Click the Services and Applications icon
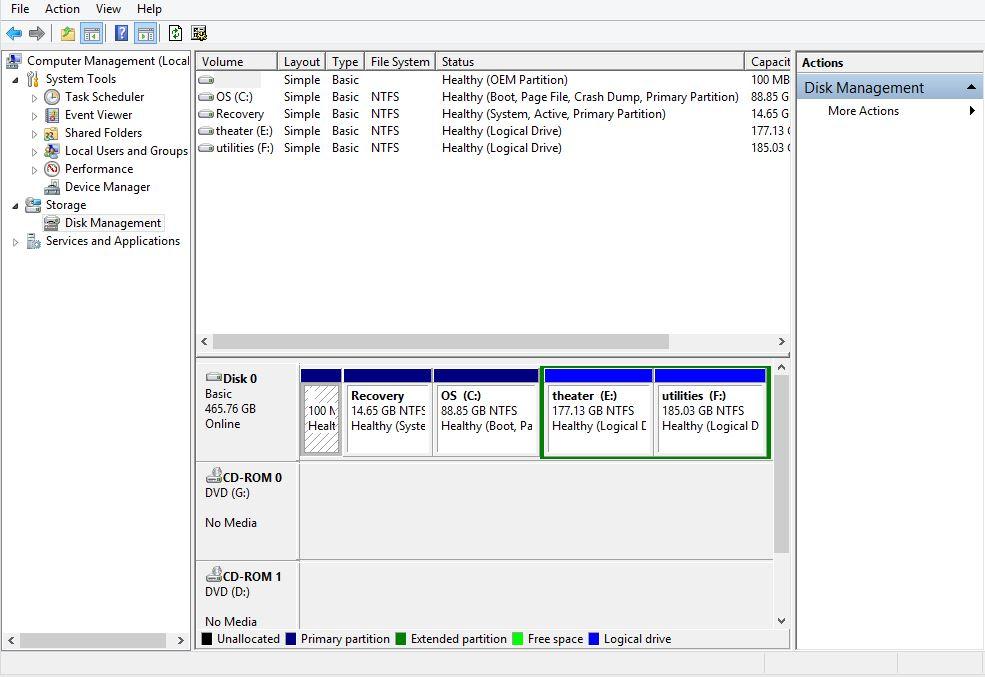The width and height of the screenshot is (985, 677). pyautogui.click(x=33, y=241)
